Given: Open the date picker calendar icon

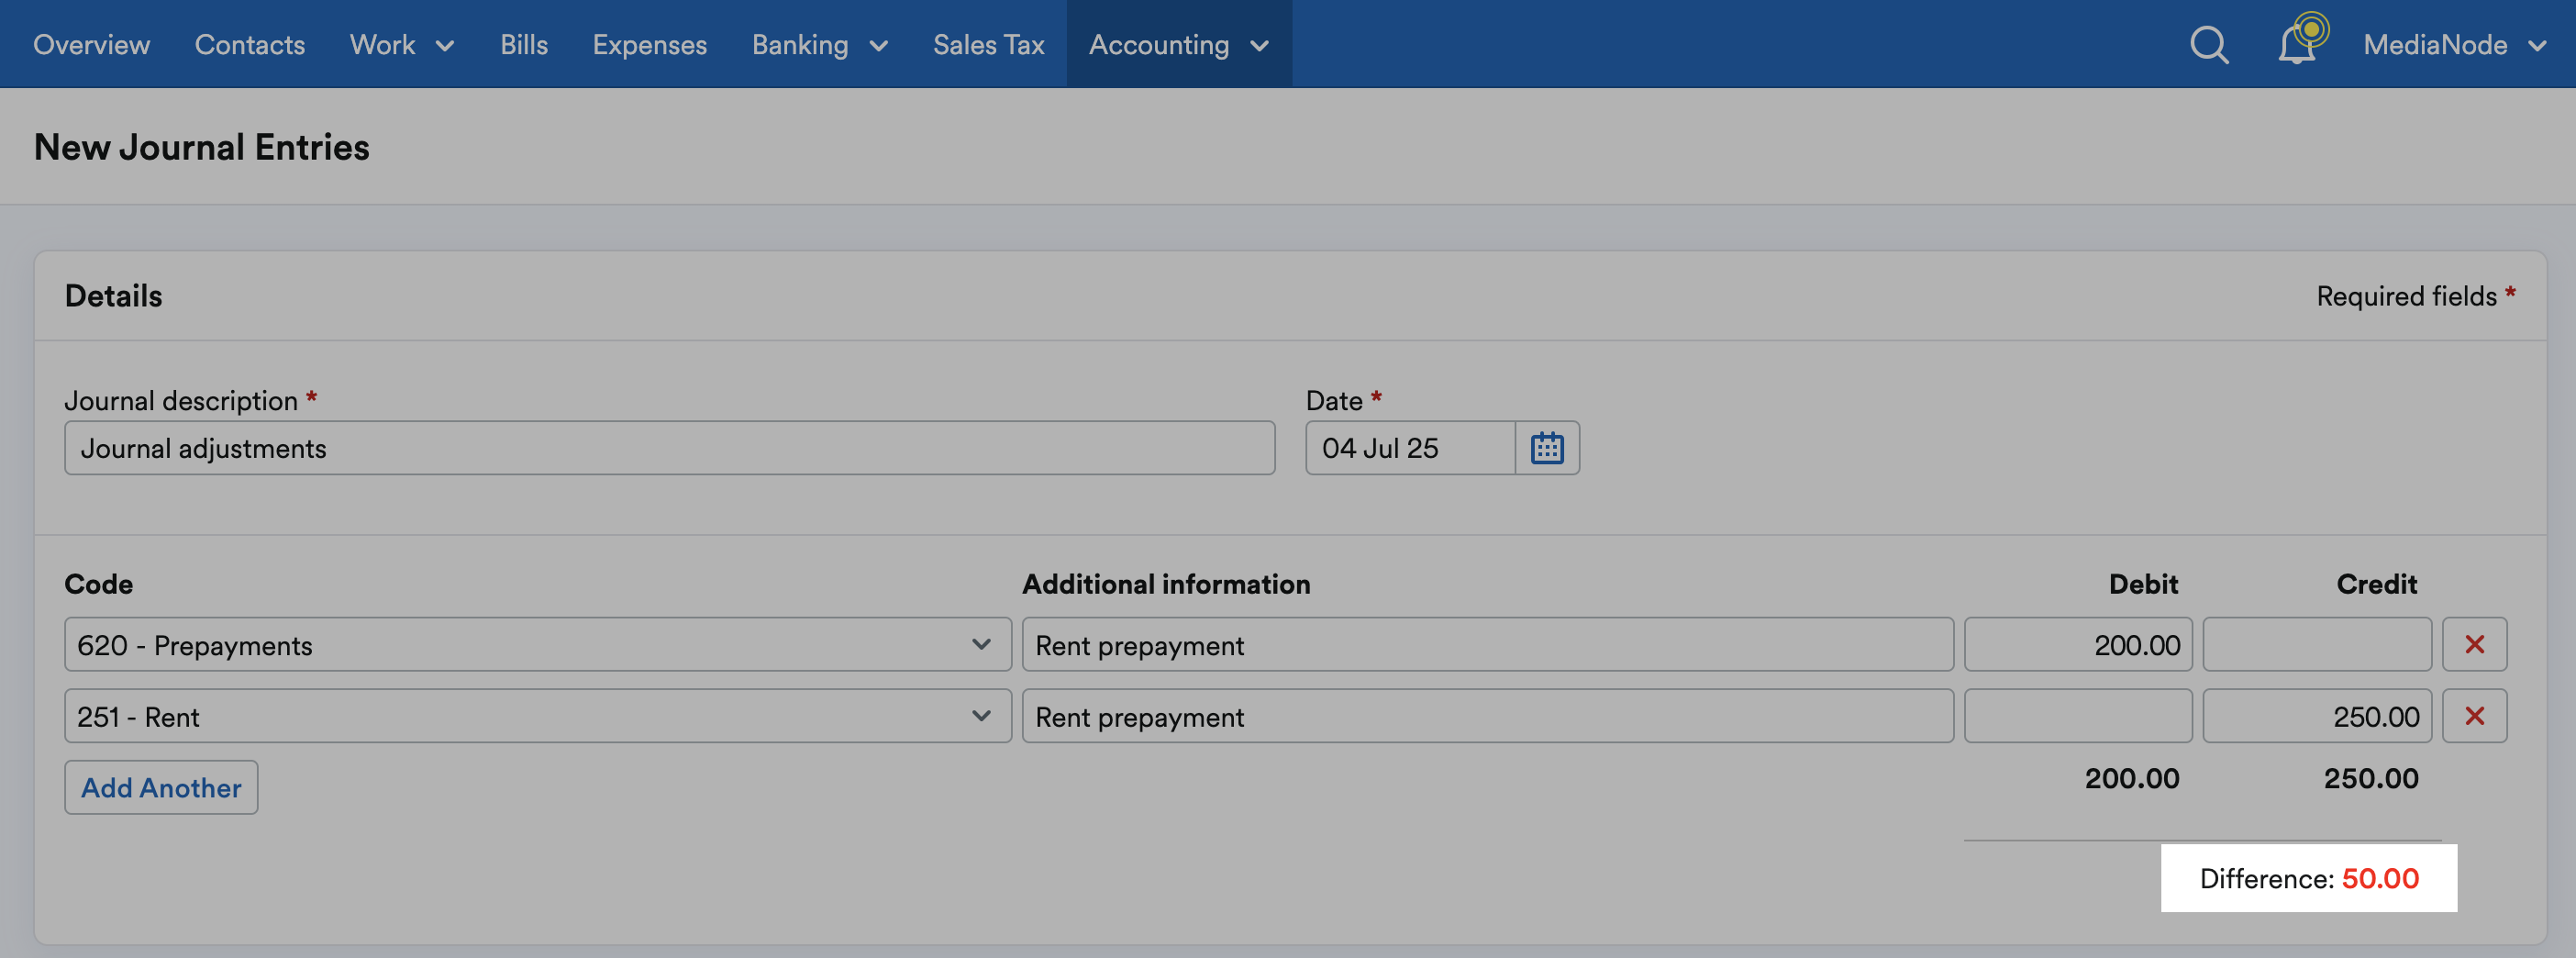Looking at the screenshot, I should coord(1546,448).
